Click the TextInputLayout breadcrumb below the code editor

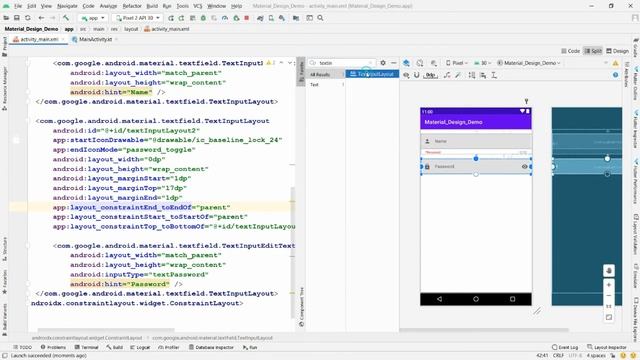(x=212, y=338)
